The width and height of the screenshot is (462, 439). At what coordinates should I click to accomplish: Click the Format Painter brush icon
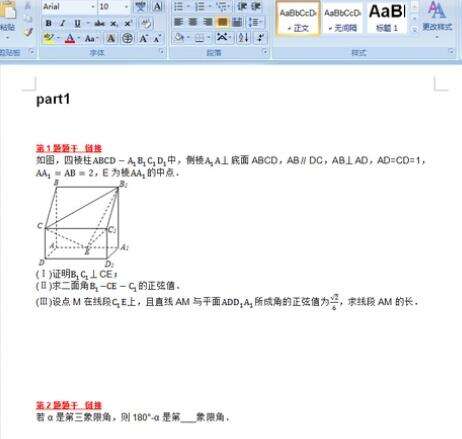[28, 32]
